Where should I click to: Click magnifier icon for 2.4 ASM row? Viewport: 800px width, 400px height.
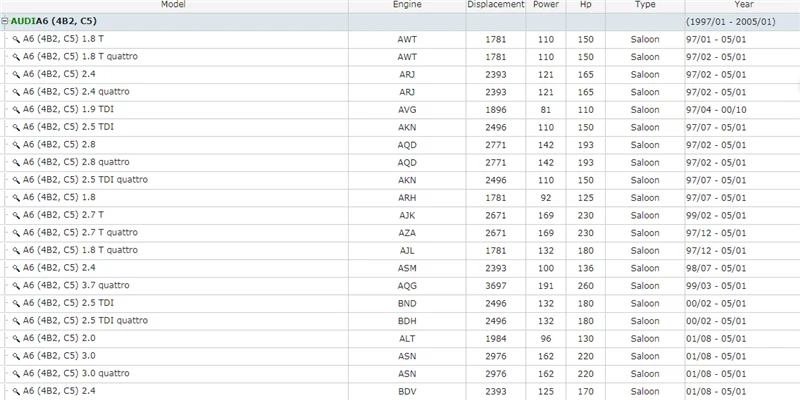click(16, 268)
